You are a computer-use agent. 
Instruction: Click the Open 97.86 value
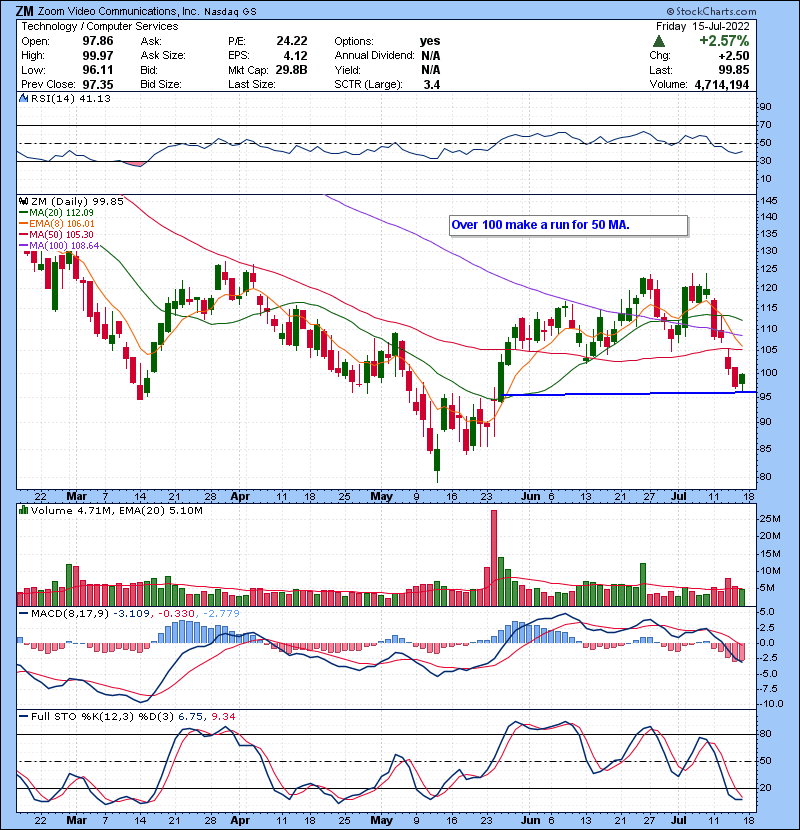click(98, 41)
